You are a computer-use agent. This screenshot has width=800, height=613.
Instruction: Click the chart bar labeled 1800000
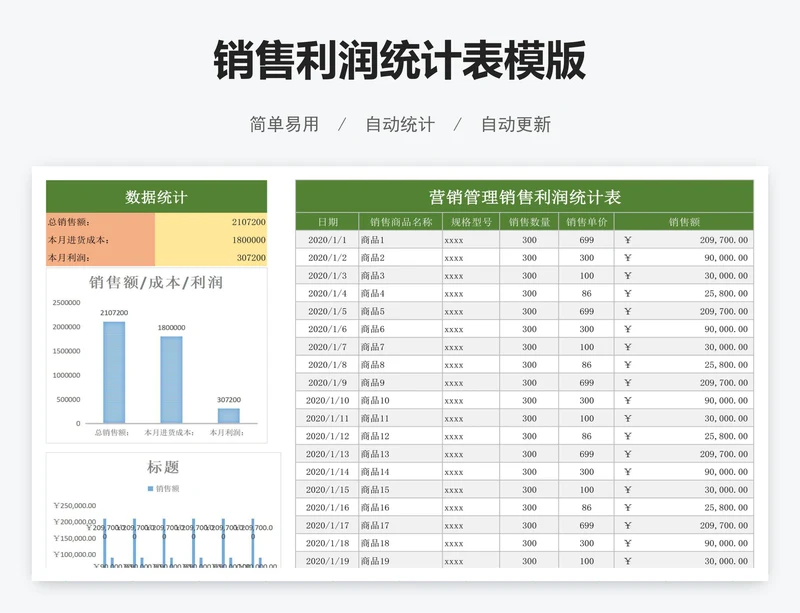[171, 379]
